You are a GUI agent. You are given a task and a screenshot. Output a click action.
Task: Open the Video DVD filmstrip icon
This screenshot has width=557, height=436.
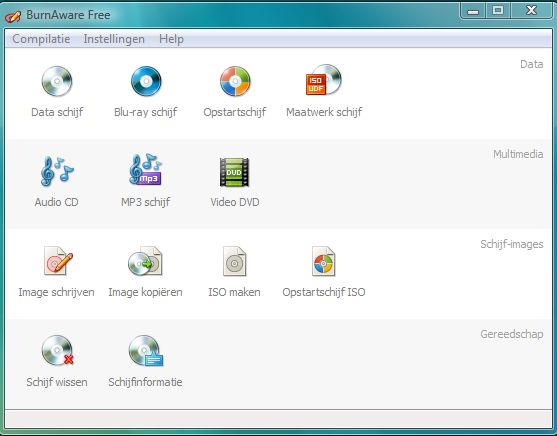click(x=234, y=172)
